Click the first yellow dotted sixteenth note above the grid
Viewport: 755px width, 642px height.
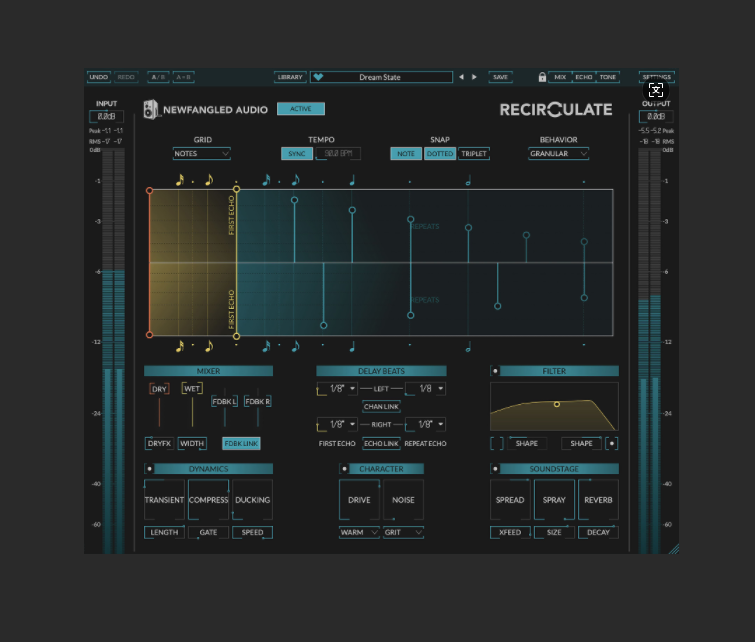click(180, 180)
